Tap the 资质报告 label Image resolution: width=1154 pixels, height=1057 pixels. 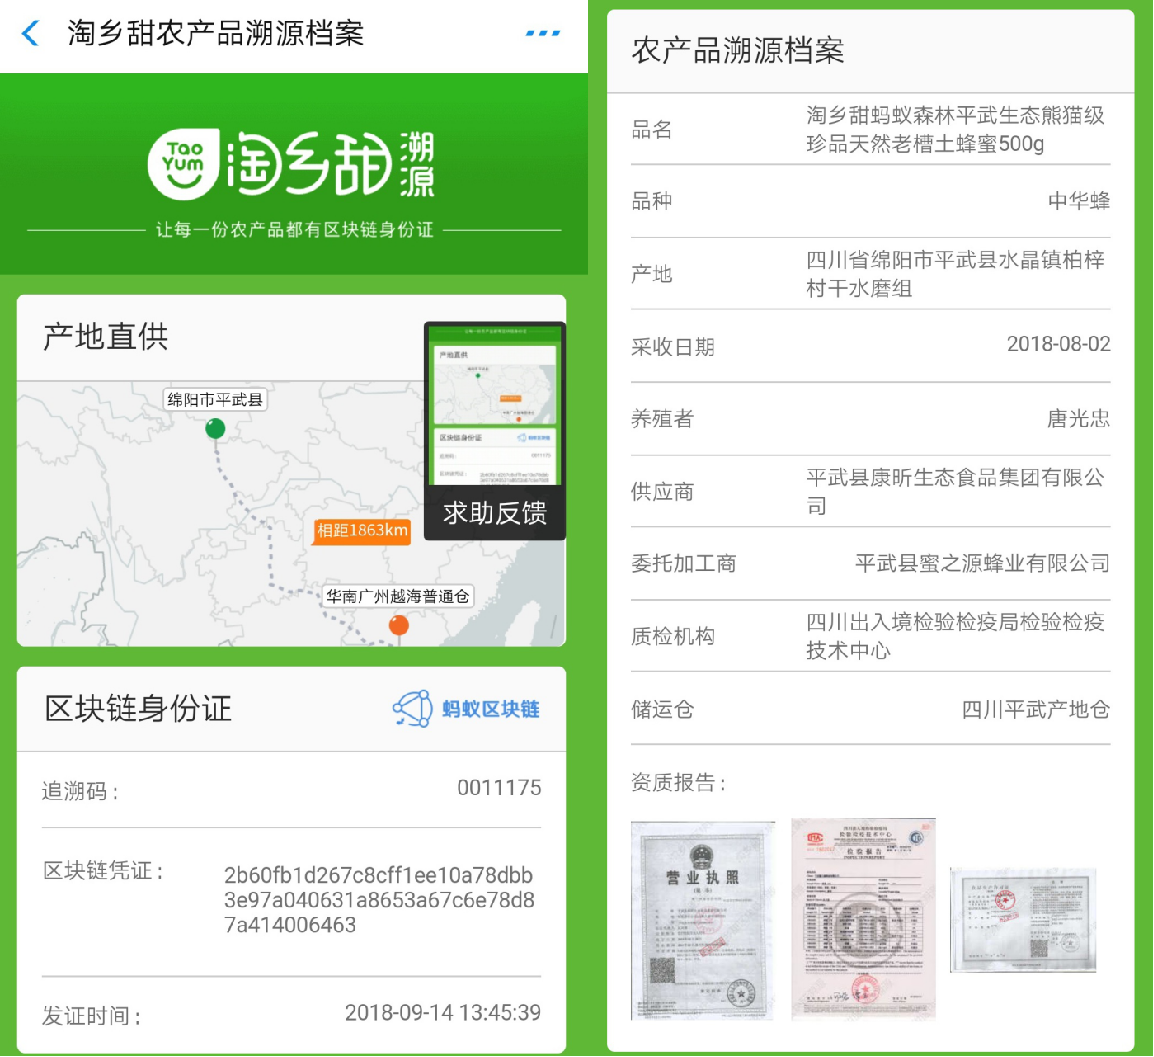679,782
